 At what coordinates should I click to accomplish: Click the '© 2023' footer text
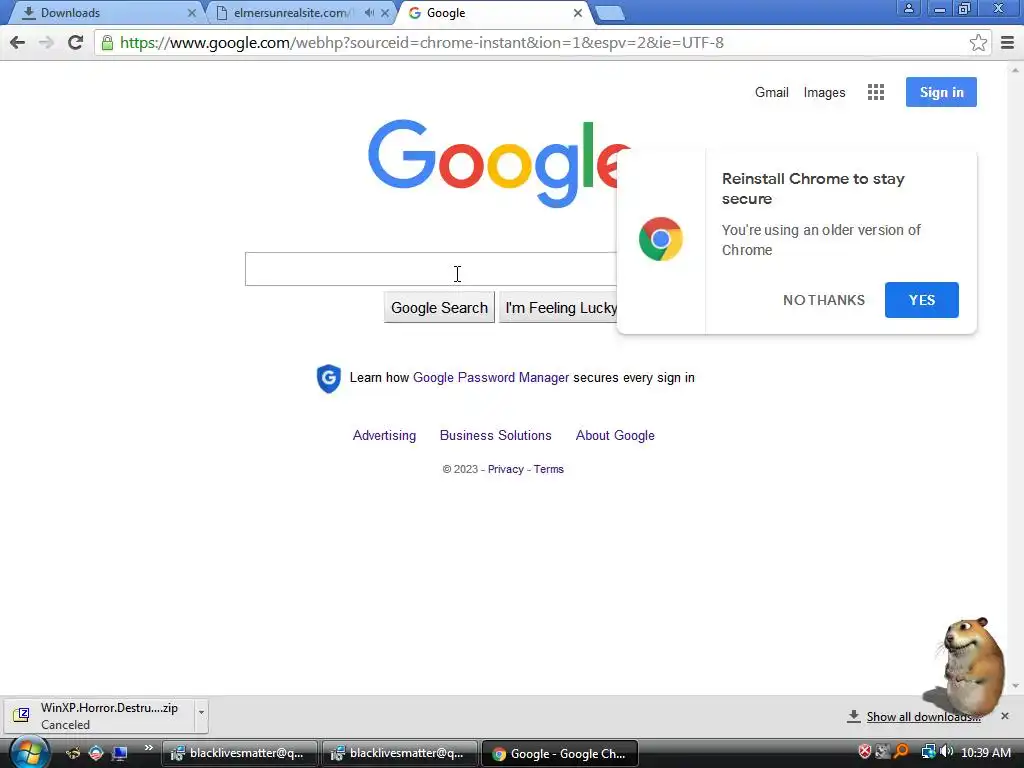click(460, 470)
